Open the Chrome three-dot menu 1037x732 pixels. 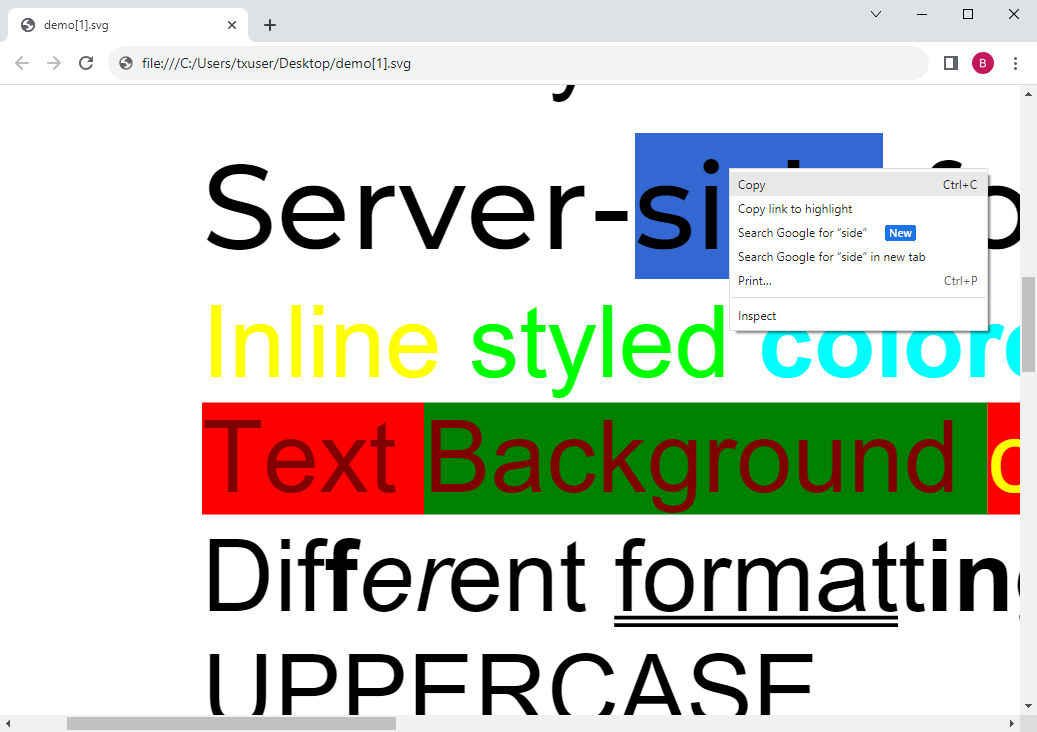pyautogui.click(x=1015, y=62)
